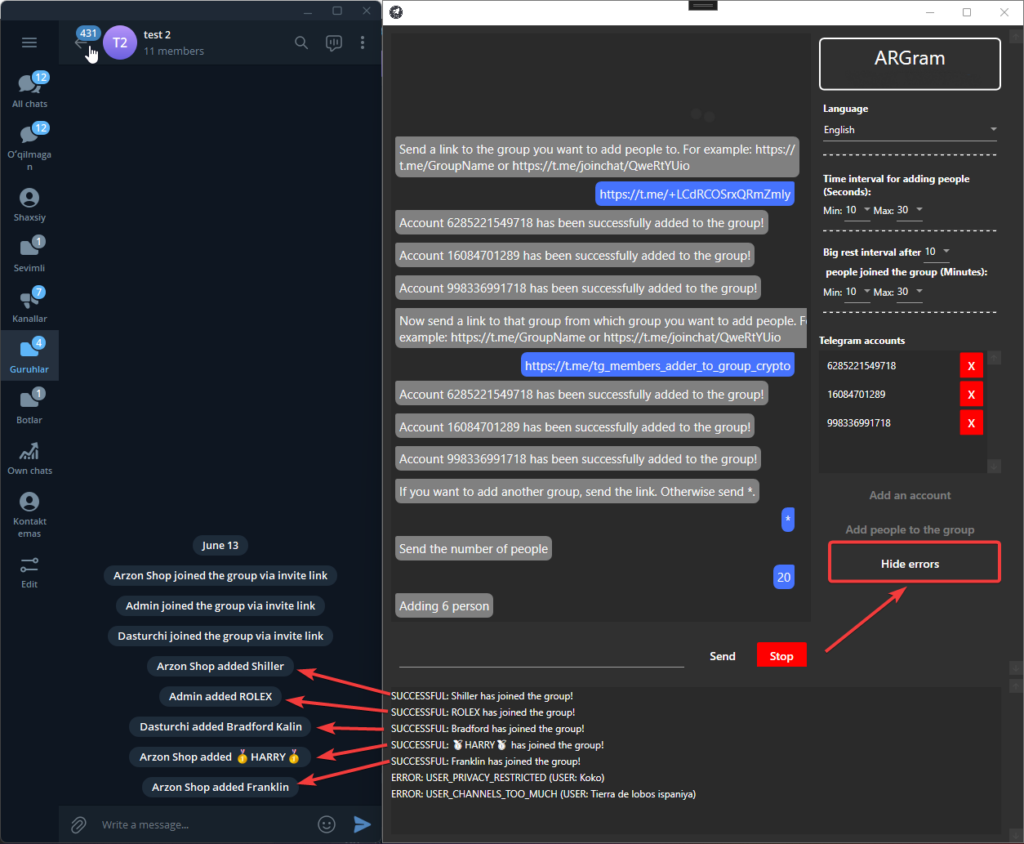
Task: Open the Min dropdown for adding time interval
Action: 858,209
